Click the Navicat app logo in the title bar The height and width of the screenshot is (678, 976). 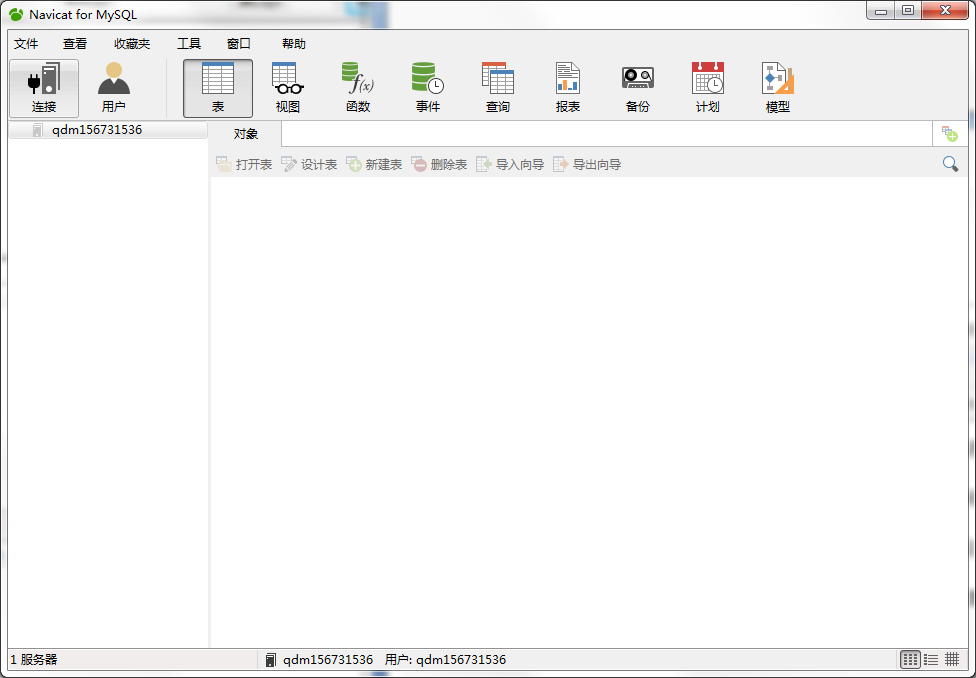click(x=16, y=14)
